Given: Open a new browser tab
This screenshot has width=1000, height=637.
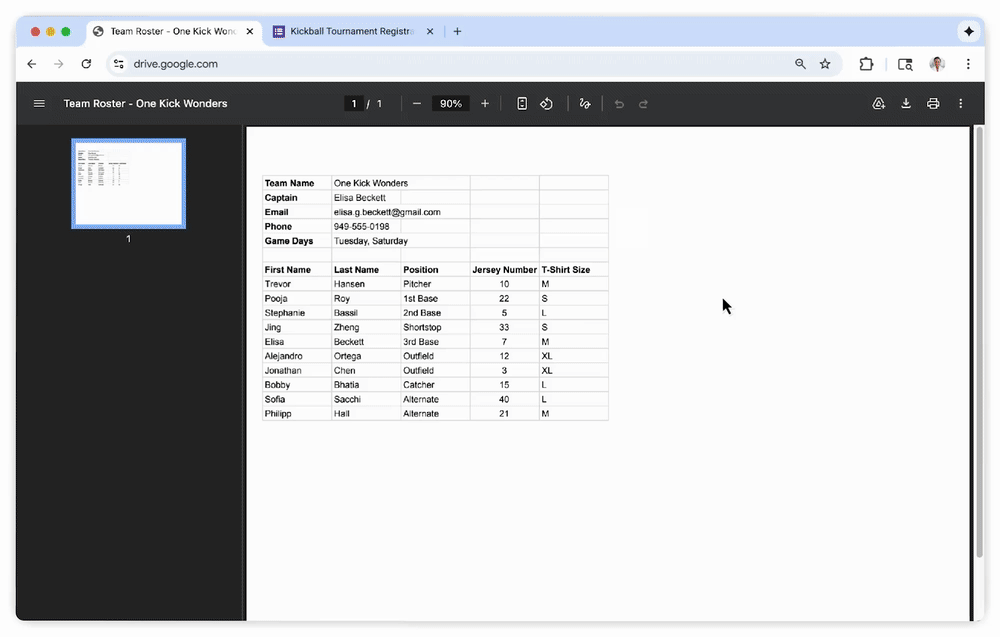Looking at the screenshot, I should tap(457, 31).
